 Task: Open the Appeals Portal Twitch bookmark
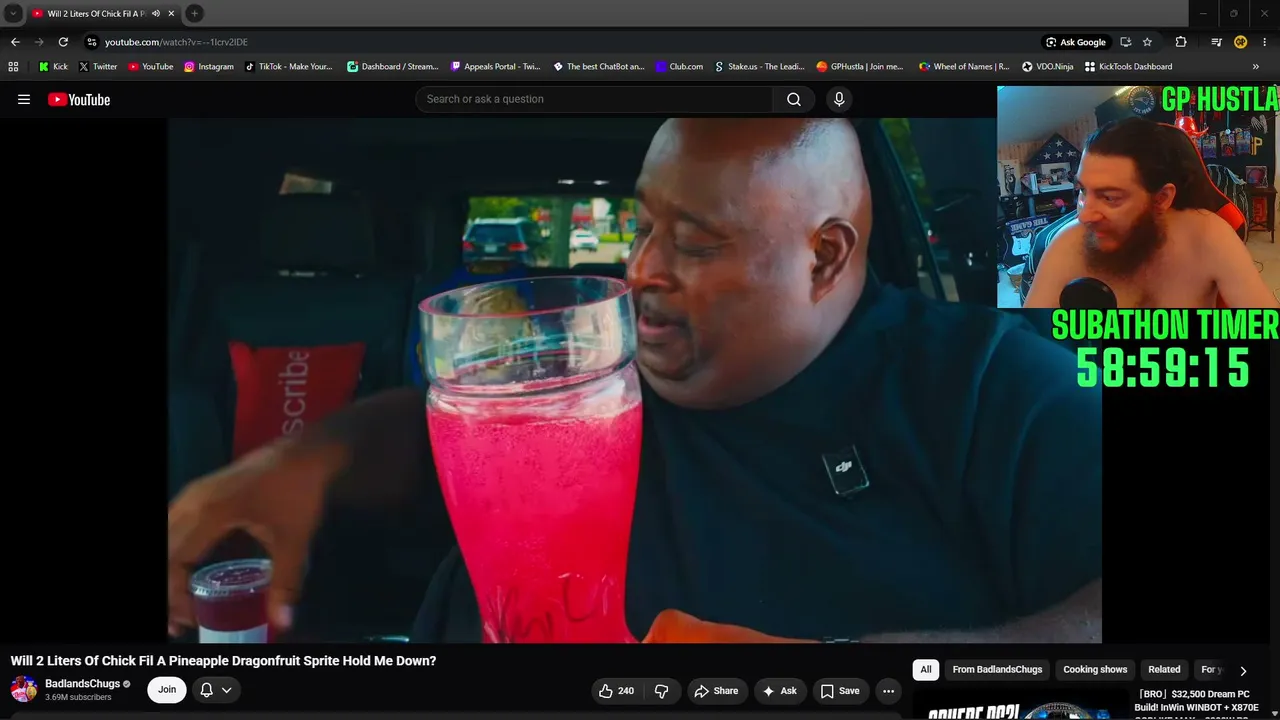click(496, 67)
